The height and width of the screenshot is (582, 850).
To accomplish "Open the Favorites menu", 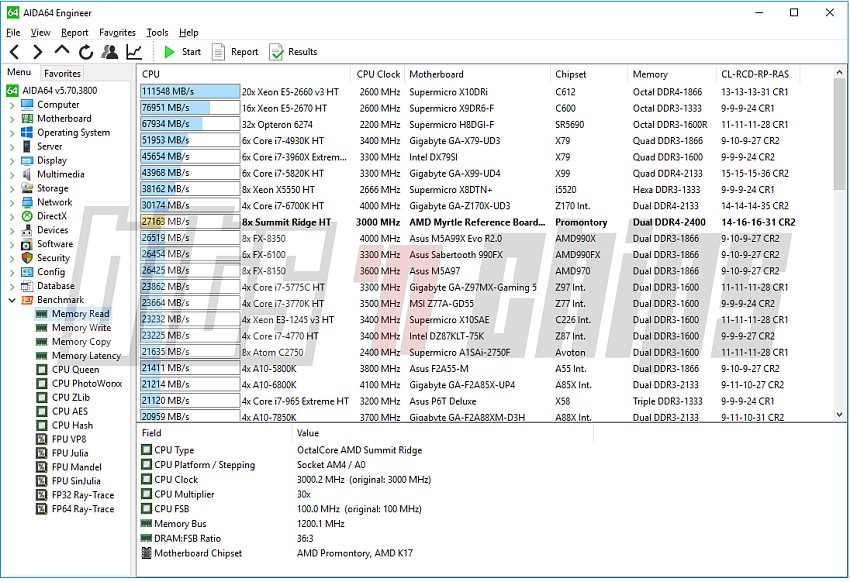I will (x=117, y=33).
